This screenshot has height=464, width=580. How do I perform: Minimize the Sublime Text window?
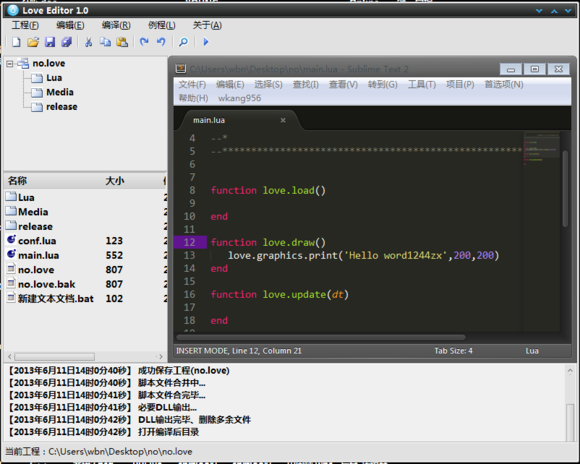pyautogui.click(x=511, y=69)
